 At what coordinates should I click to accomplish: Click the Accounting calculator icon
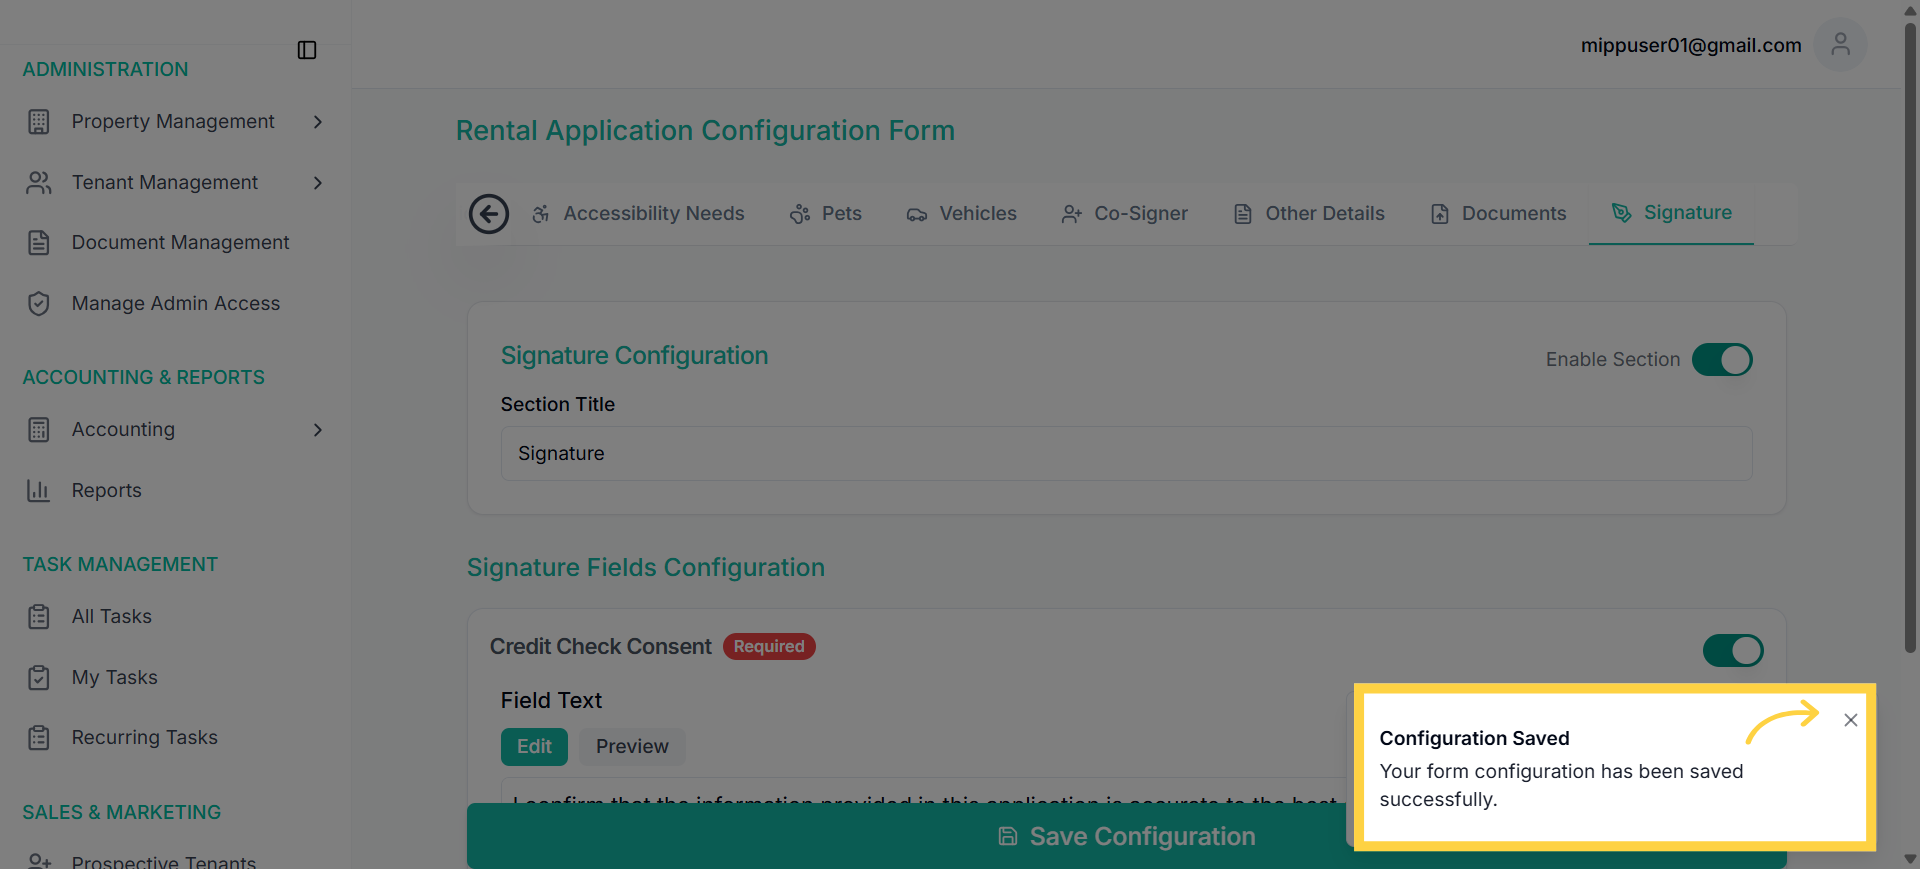pos(39,430)
